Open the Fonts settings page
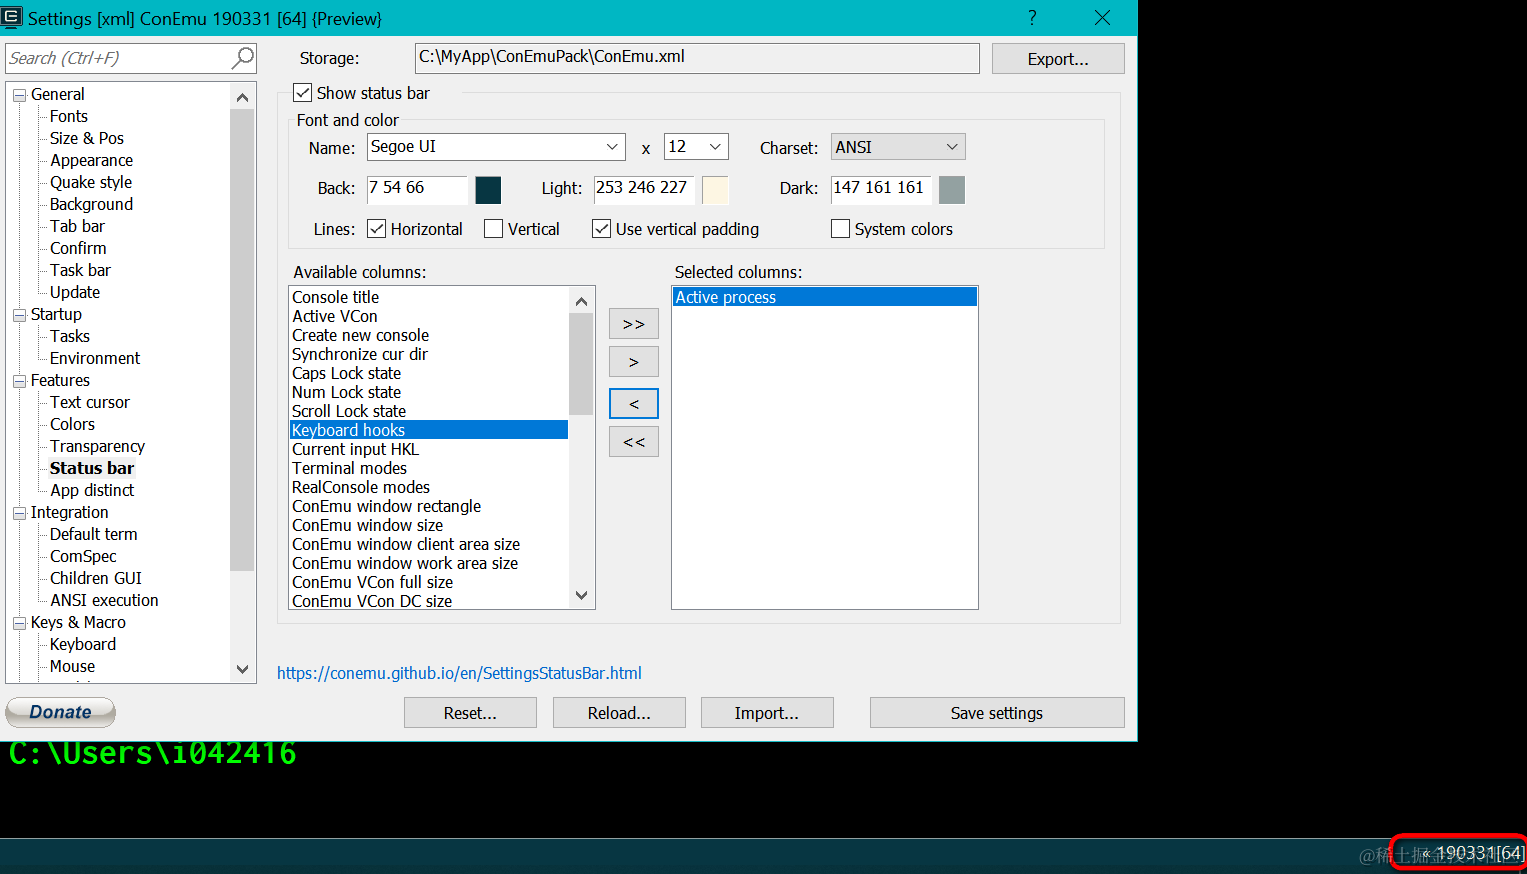Image resolution: width=1527 pixels, height=874 pixels. tap(69, 116)
